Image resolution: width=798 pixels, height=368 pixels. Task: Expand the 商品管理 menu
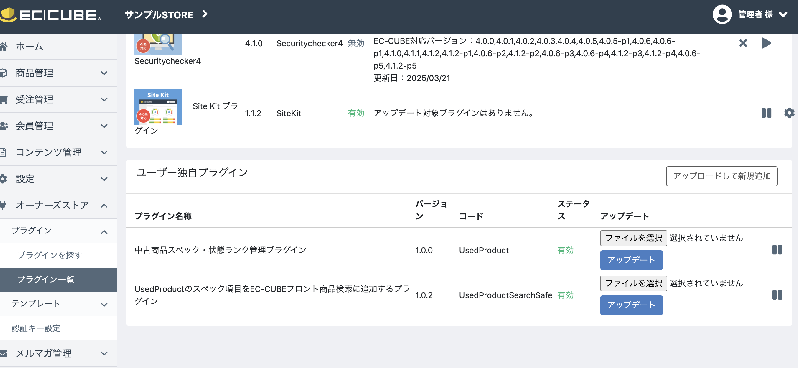(58, 73)
